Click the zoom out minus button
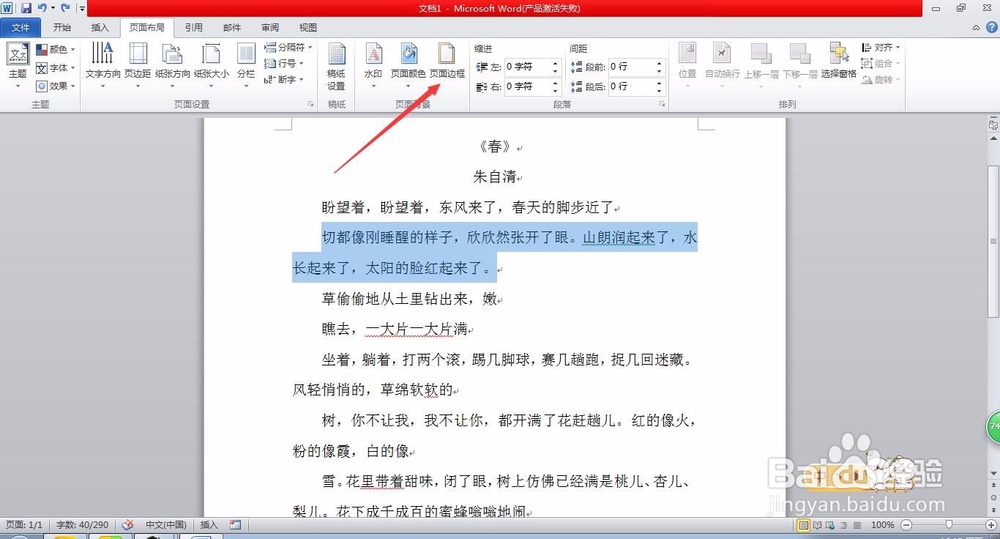 (906, 524)
